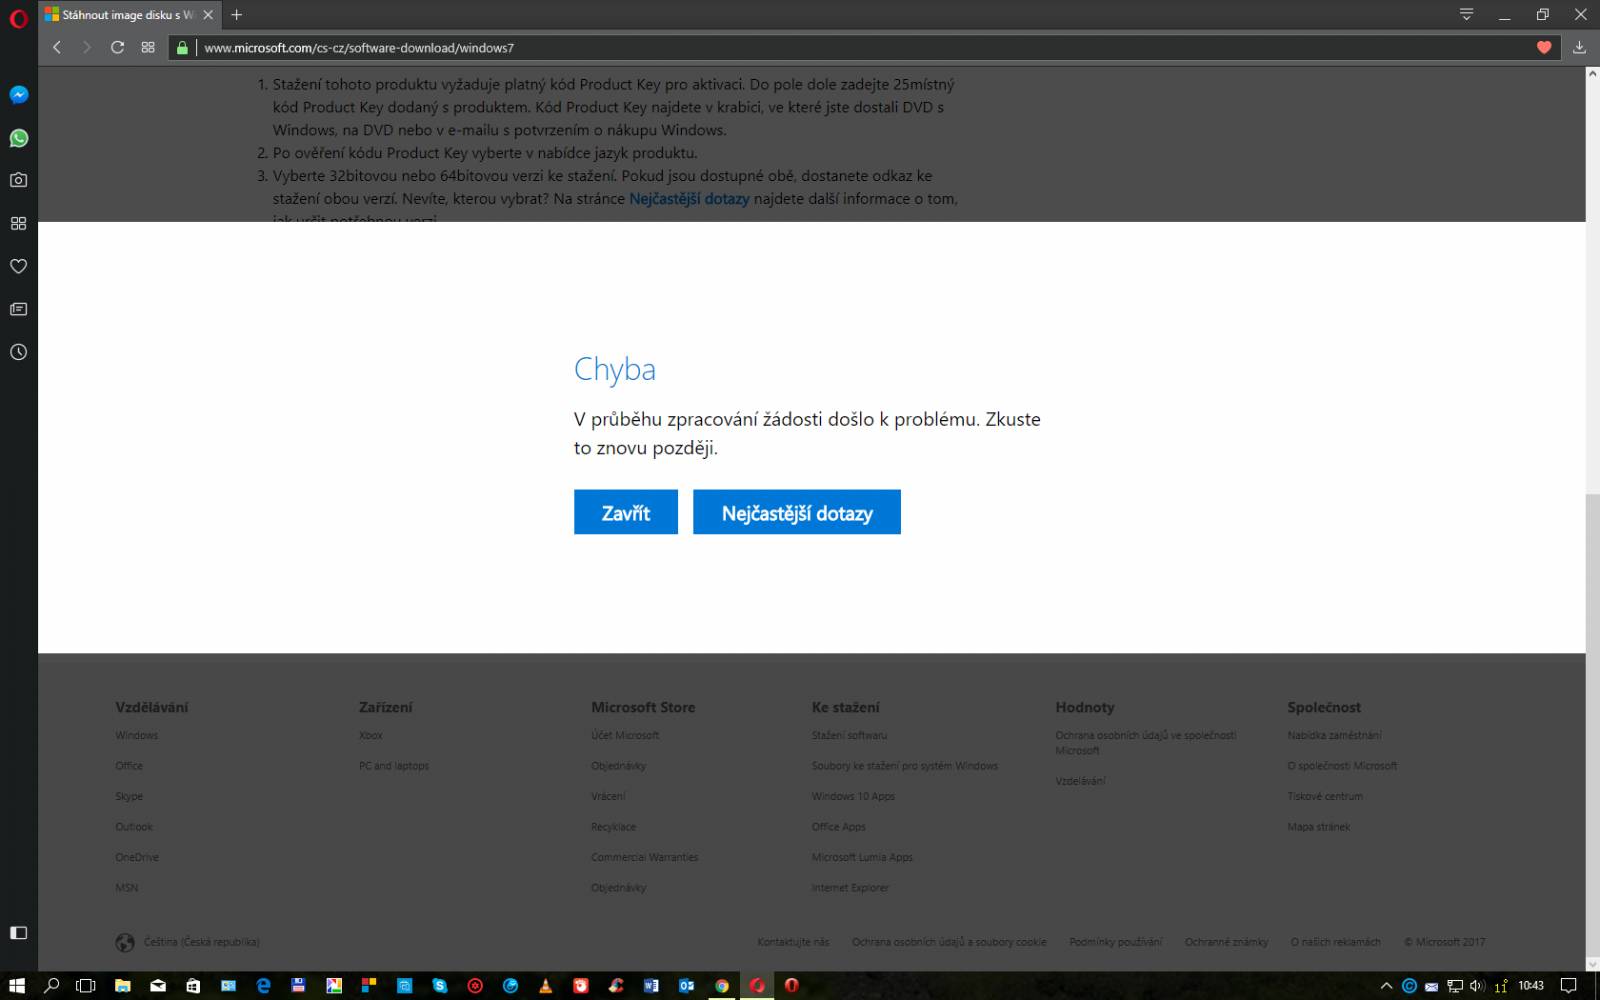Open Facebook Messenger in the sidebar

tap(18, 95)
